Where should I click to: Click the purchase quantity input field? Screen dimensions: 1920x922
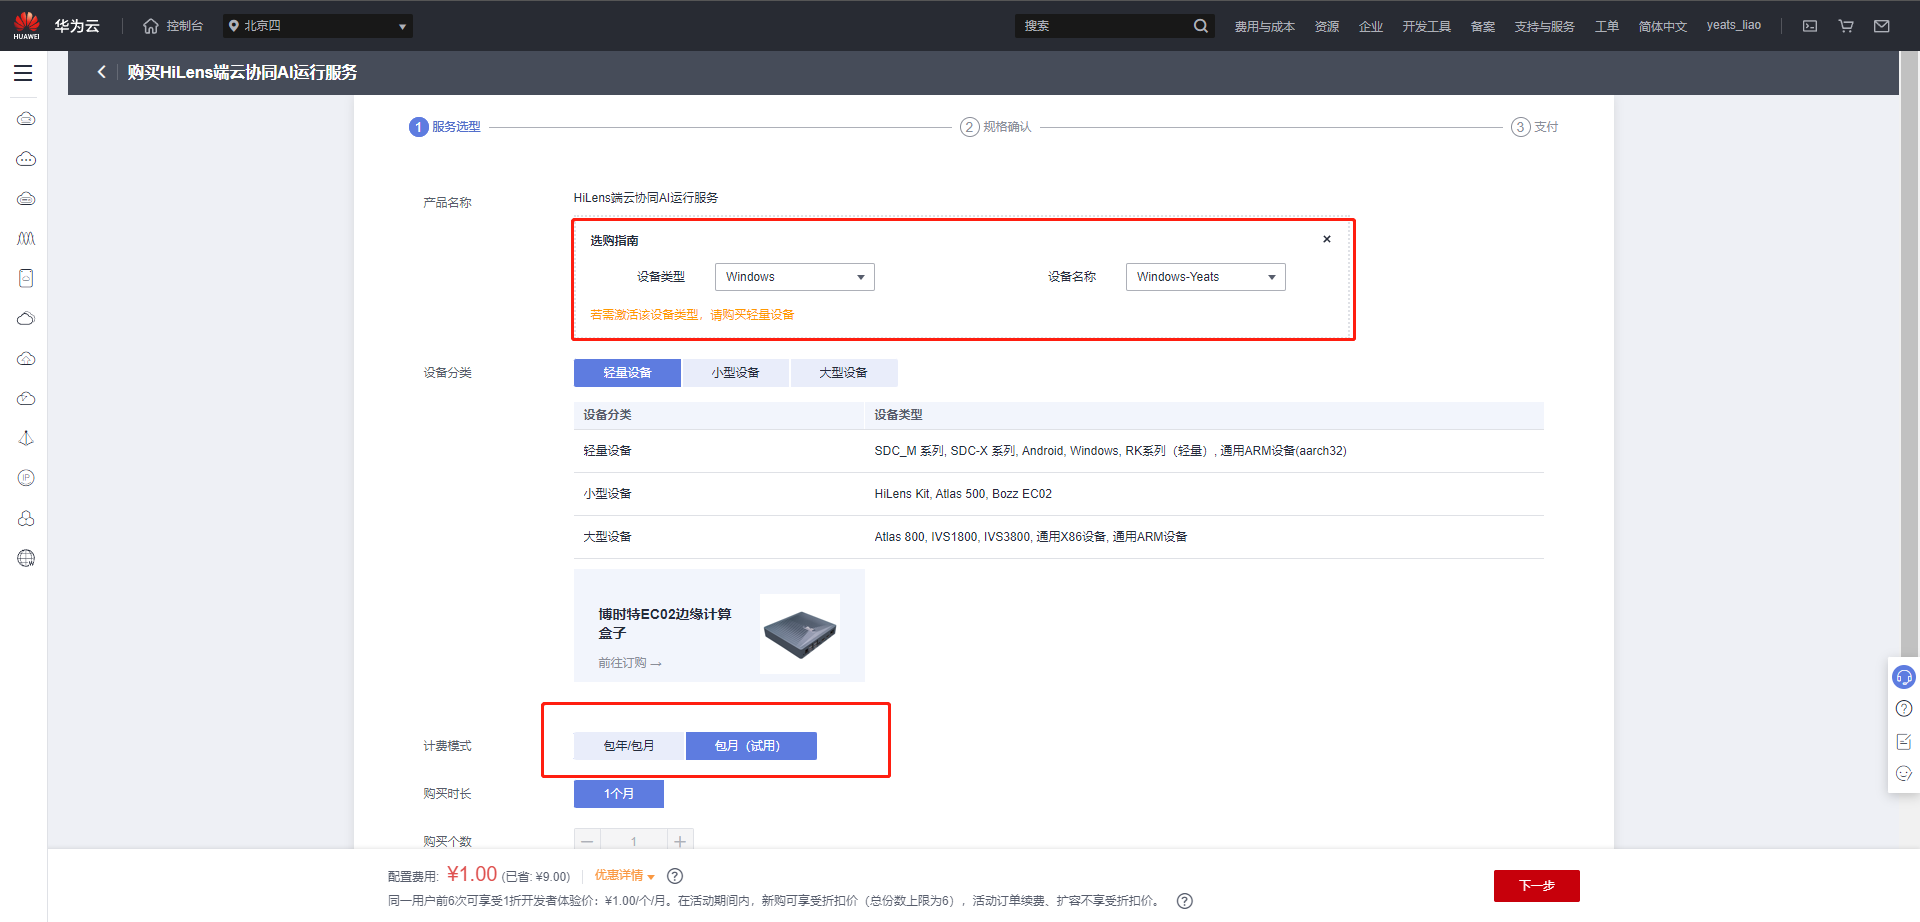[633, 842]
